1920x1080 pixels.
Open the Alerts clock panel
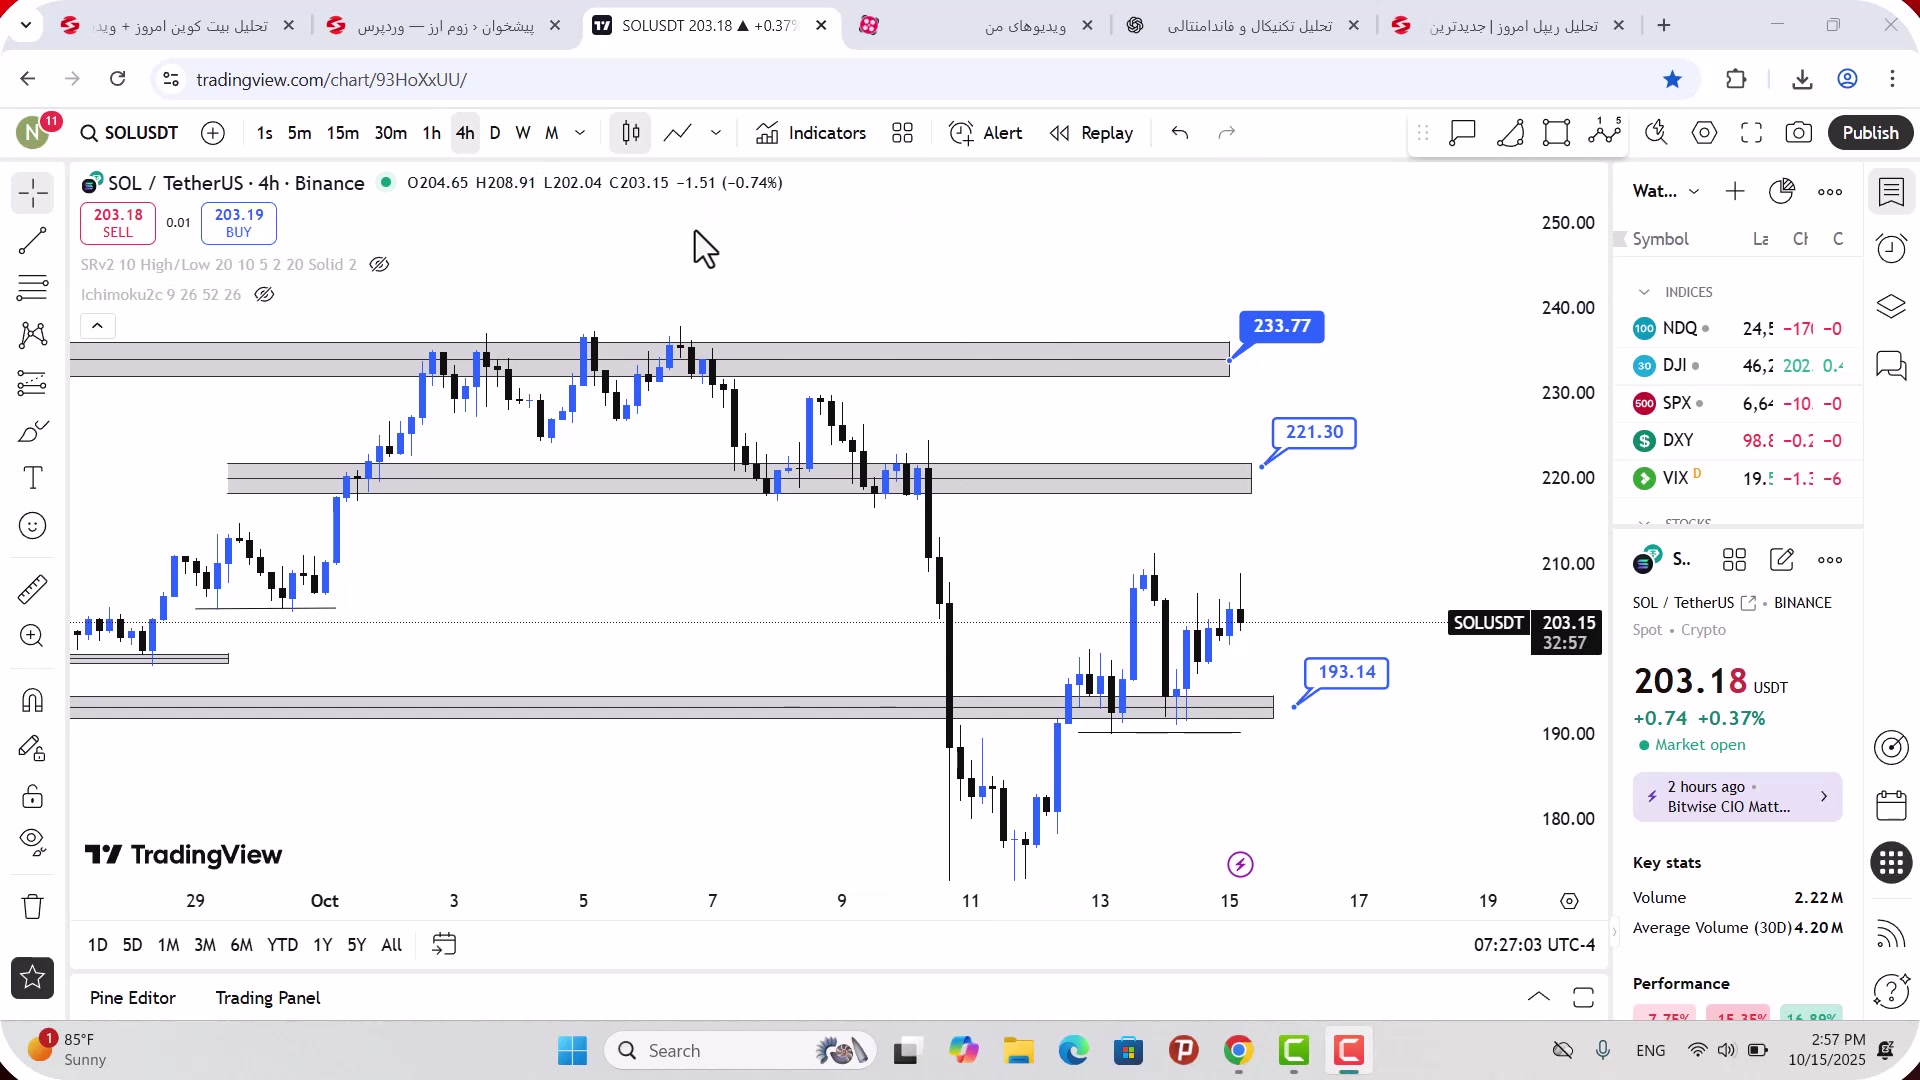(x=1891, y=249)
